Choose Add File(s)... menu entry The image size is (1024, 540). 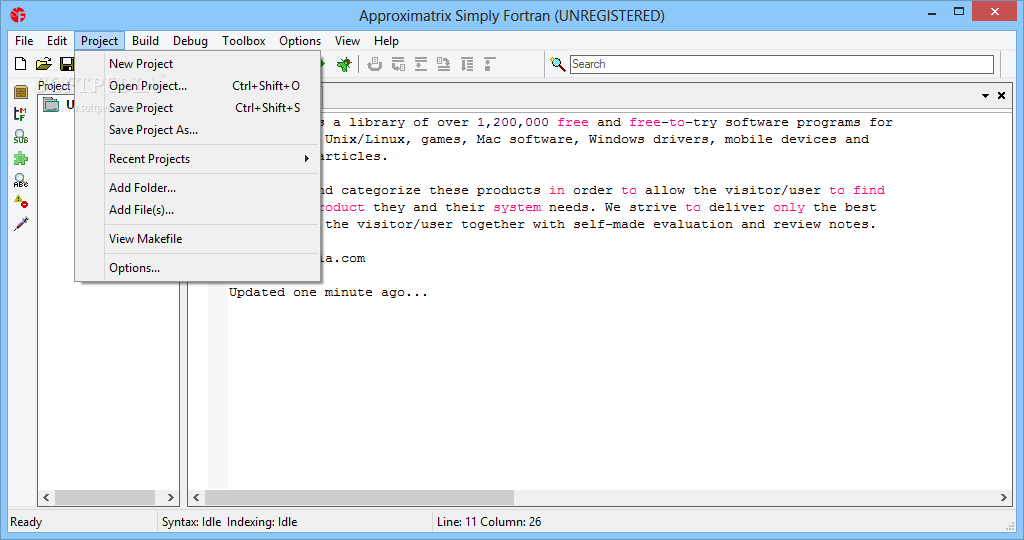pyautogui.click(x=197, y=210)
